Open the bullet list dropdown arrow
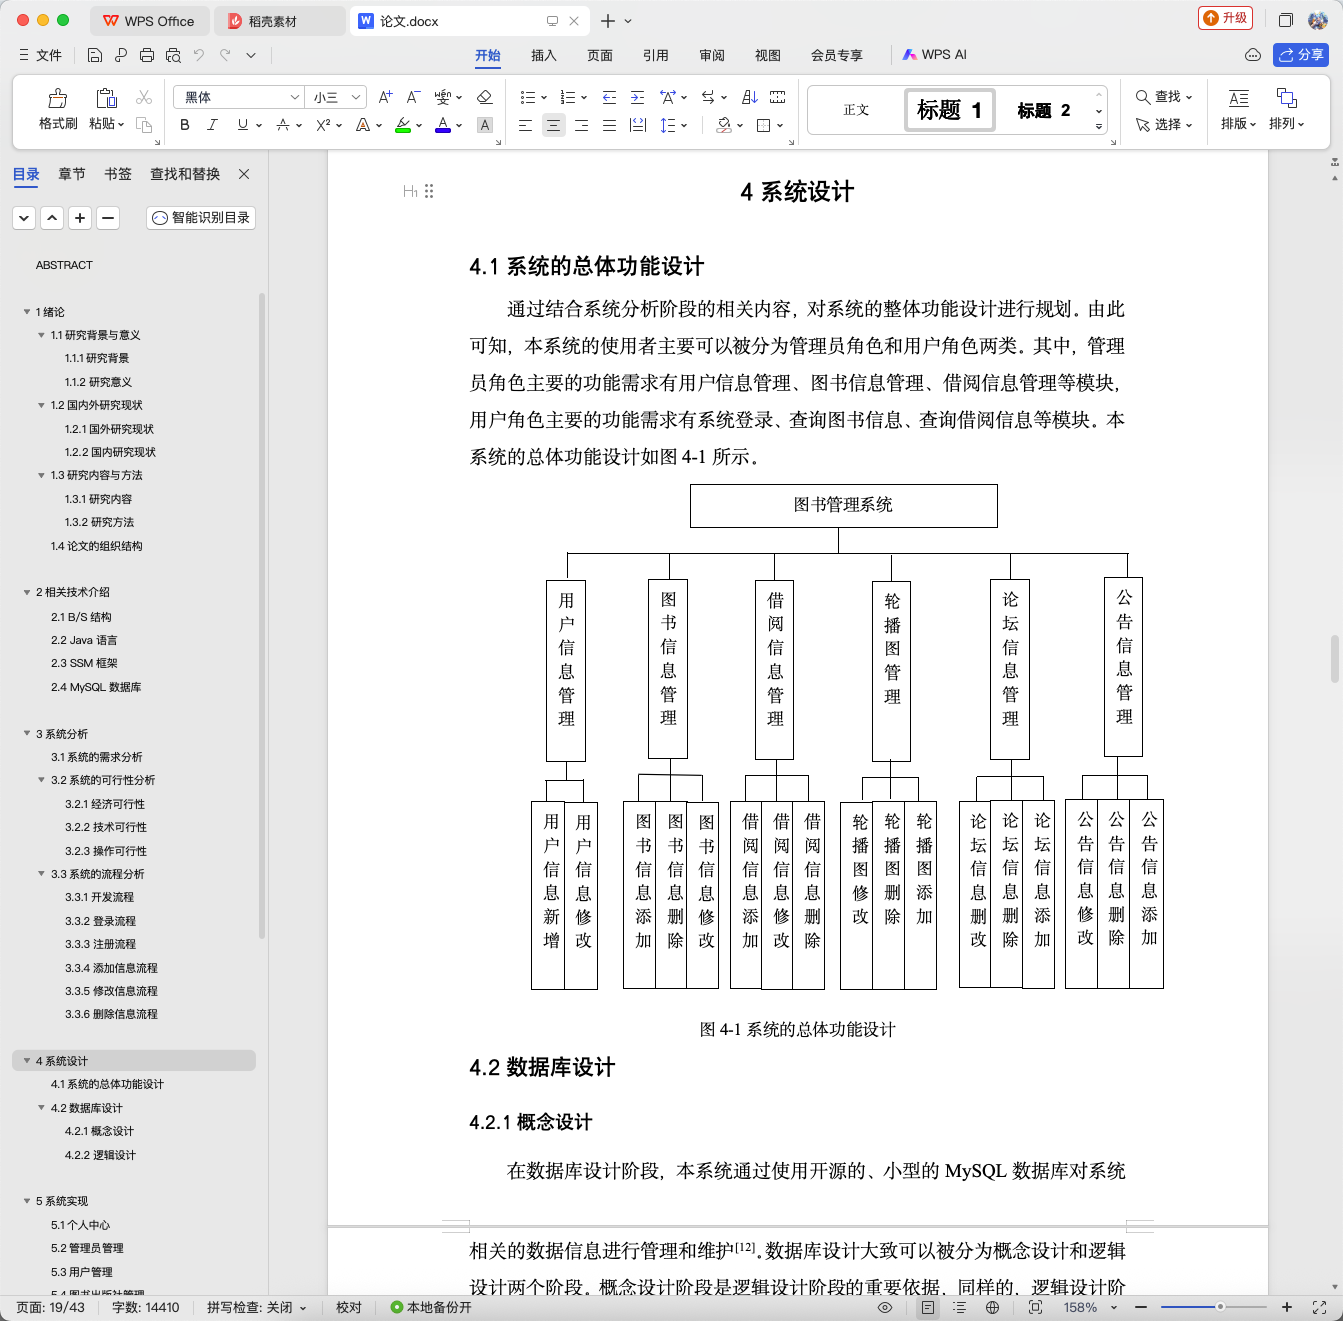Image resolution: width=1343 pixels, height=1321 pixels. click(x=544, y=98)
